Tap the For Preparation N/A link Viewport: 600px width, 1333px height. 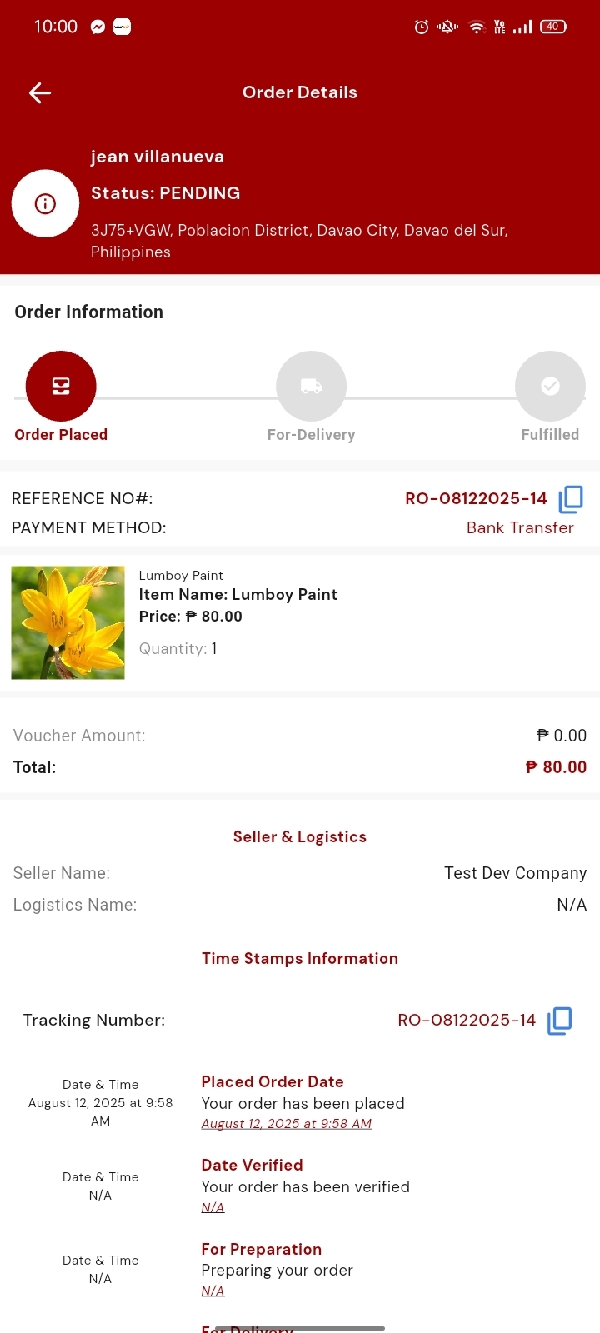pyautogui.click(x=213, y=1291)
